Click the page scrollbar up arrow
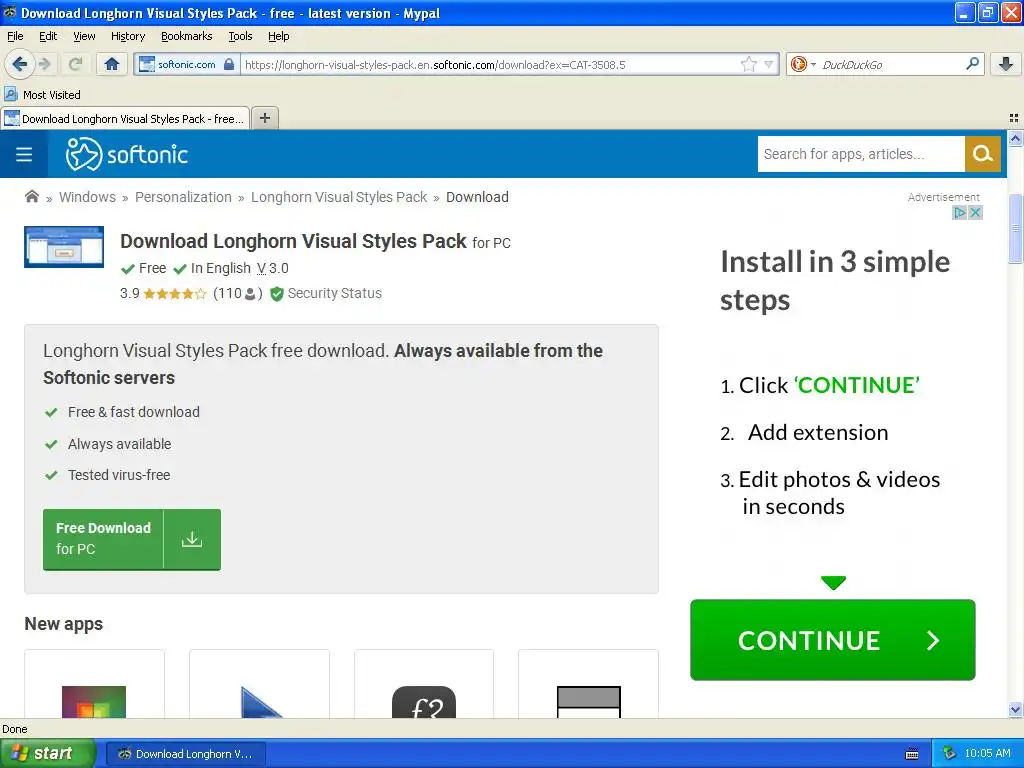The width and height of the screenshot is (1024, 768). pyautogui.click(x=1016, y=138)
